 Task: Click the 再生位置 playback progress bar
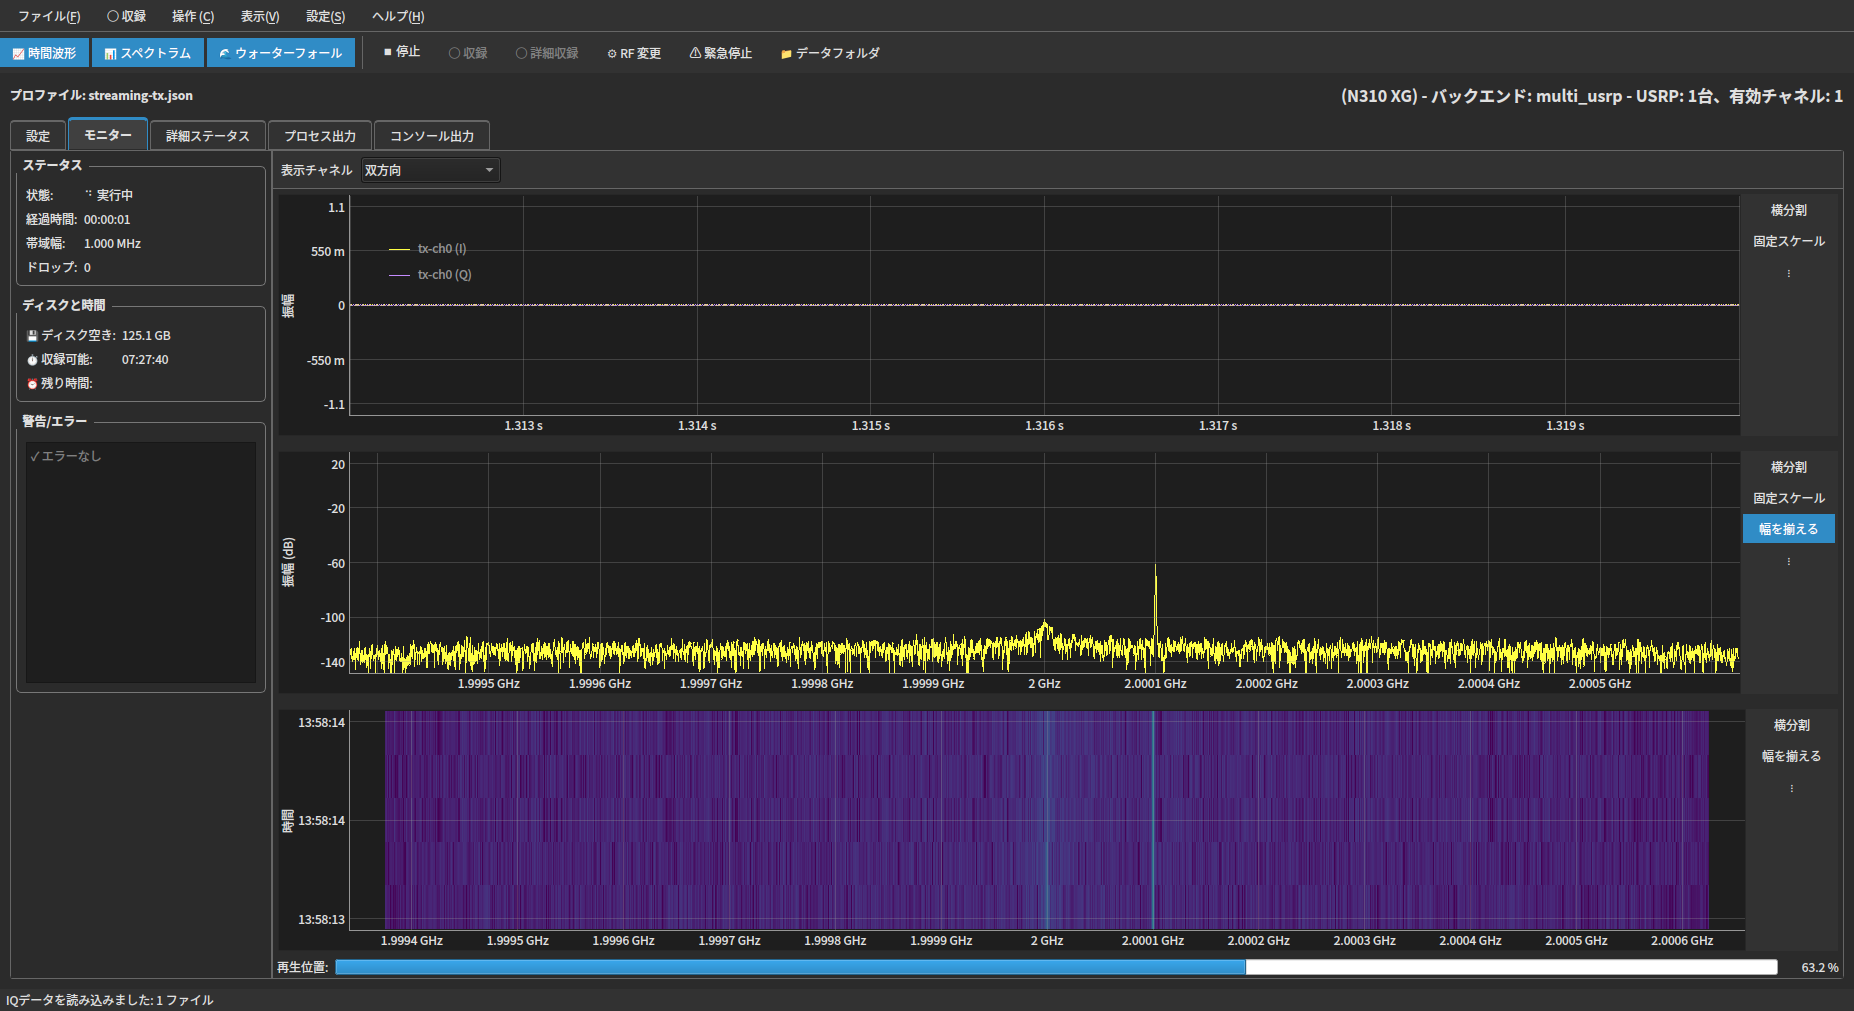coord(1056,967)
